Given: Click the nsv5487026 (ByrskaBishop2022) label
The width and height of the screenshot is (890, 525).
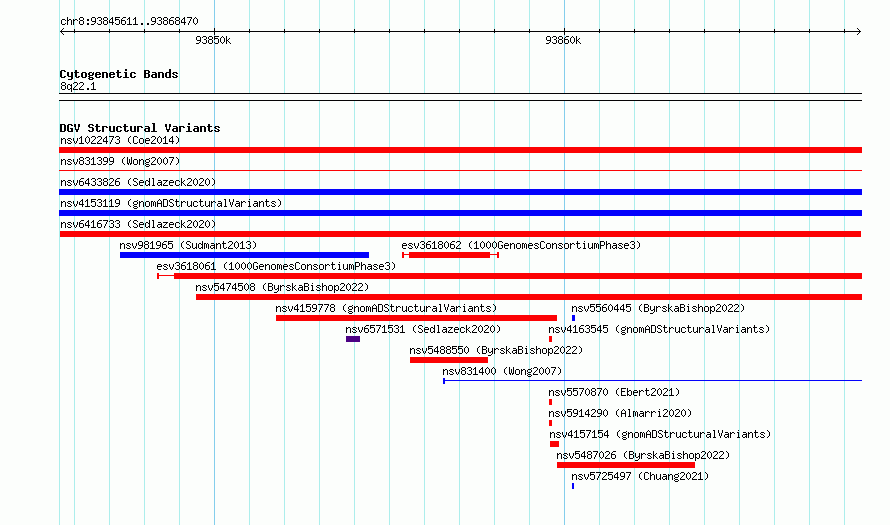Looking at the screenshot, I should 643,455.
